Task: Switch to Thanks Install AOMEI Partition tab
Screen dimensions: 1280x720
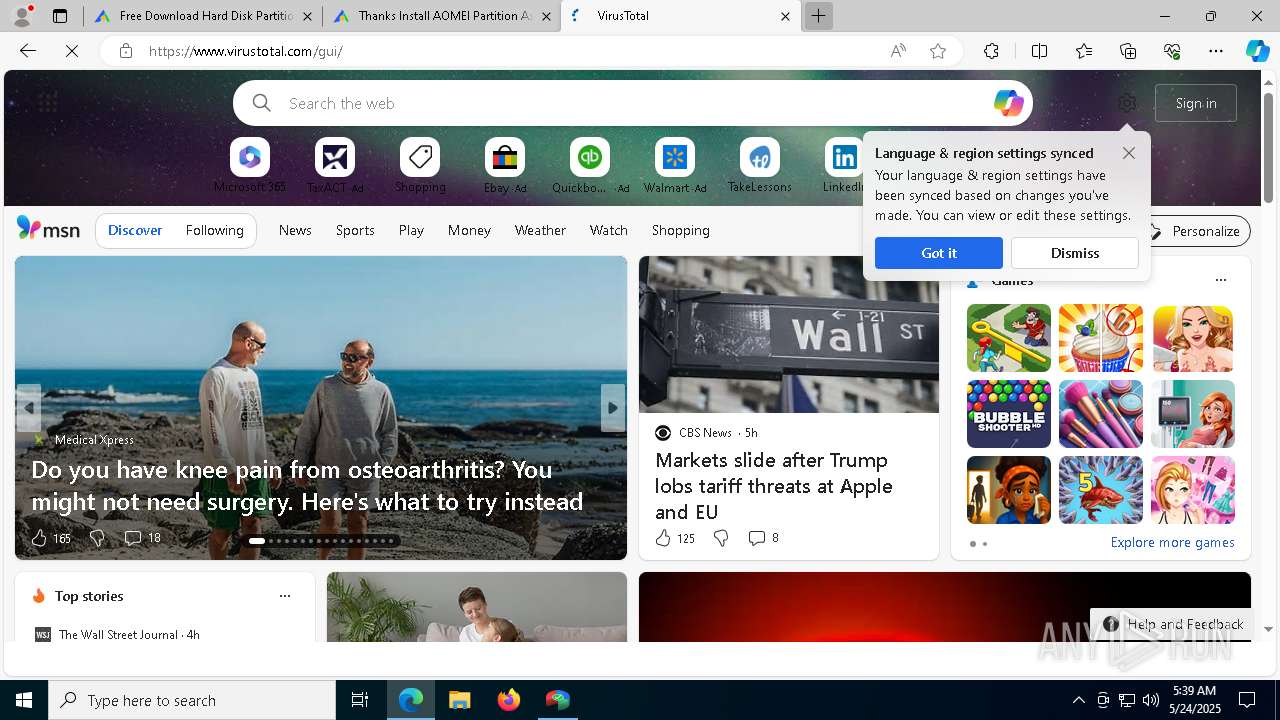Action: [x=440, y=16]
